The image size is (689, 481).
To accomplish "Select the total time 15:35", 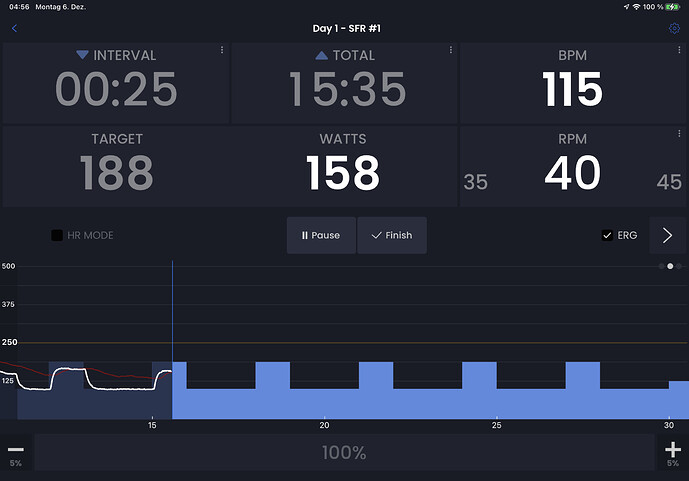I will 347,89.
